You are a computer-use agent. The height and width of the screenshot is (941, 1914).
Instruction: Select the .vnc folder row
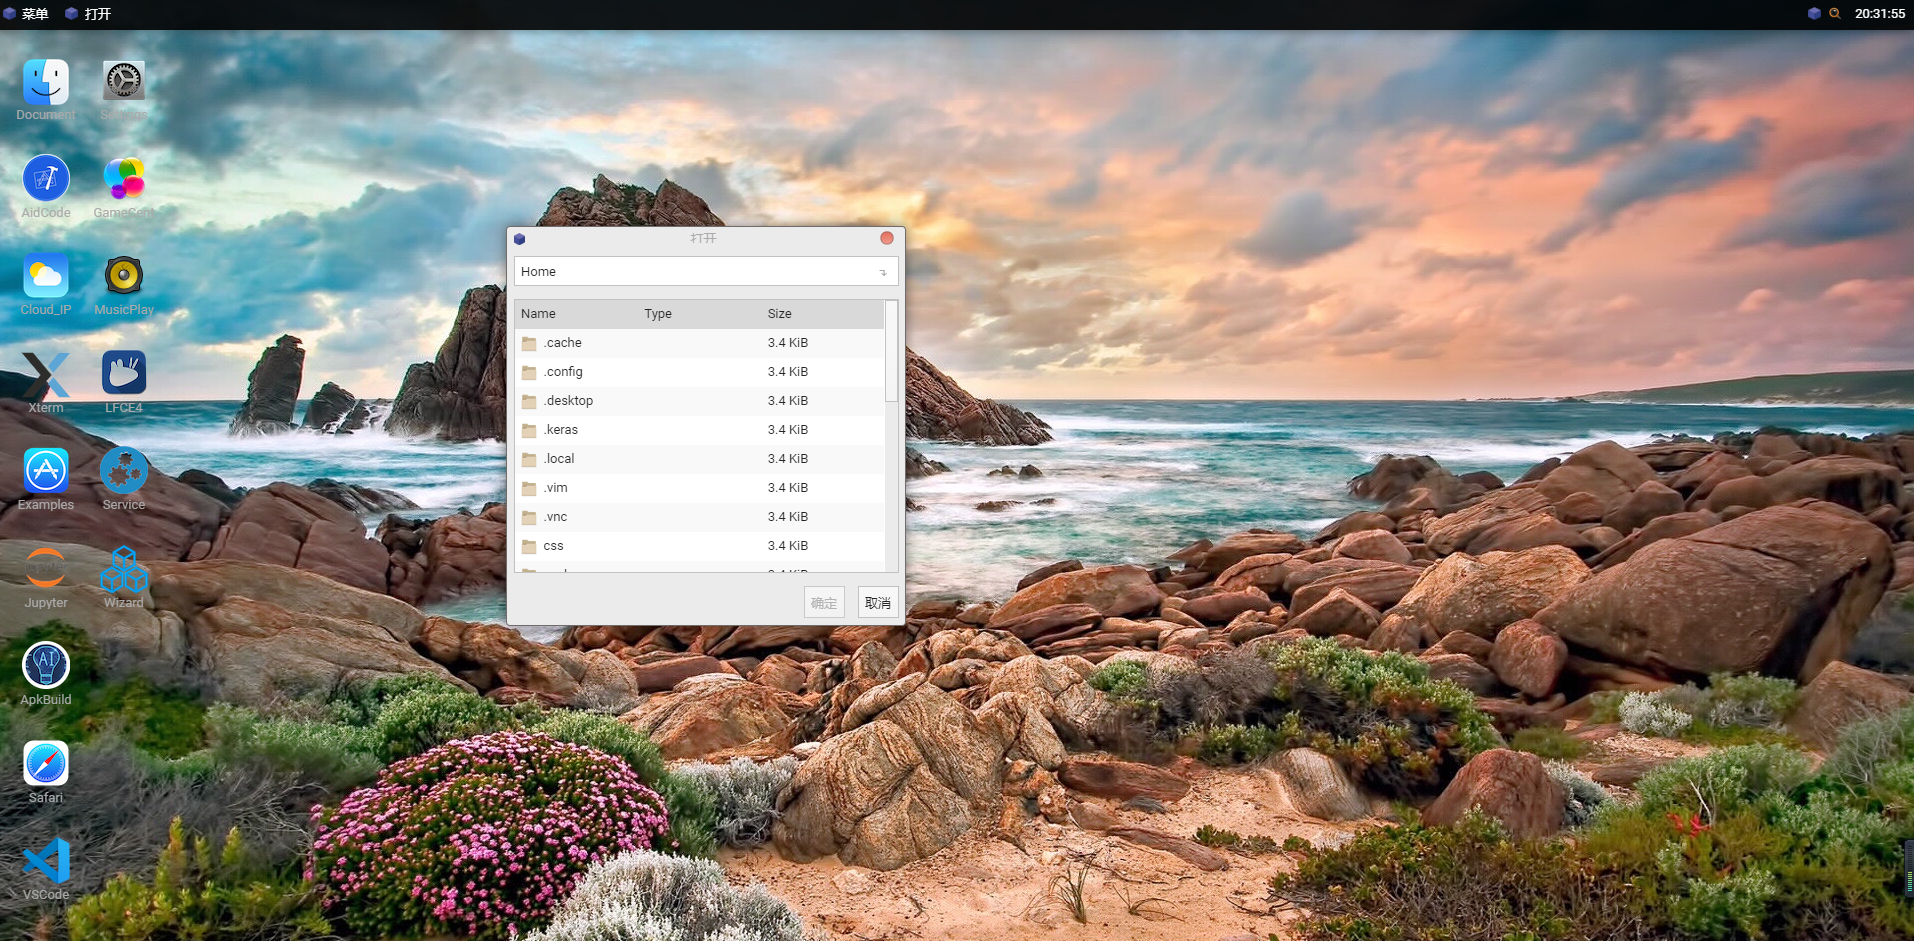(700, 517)
